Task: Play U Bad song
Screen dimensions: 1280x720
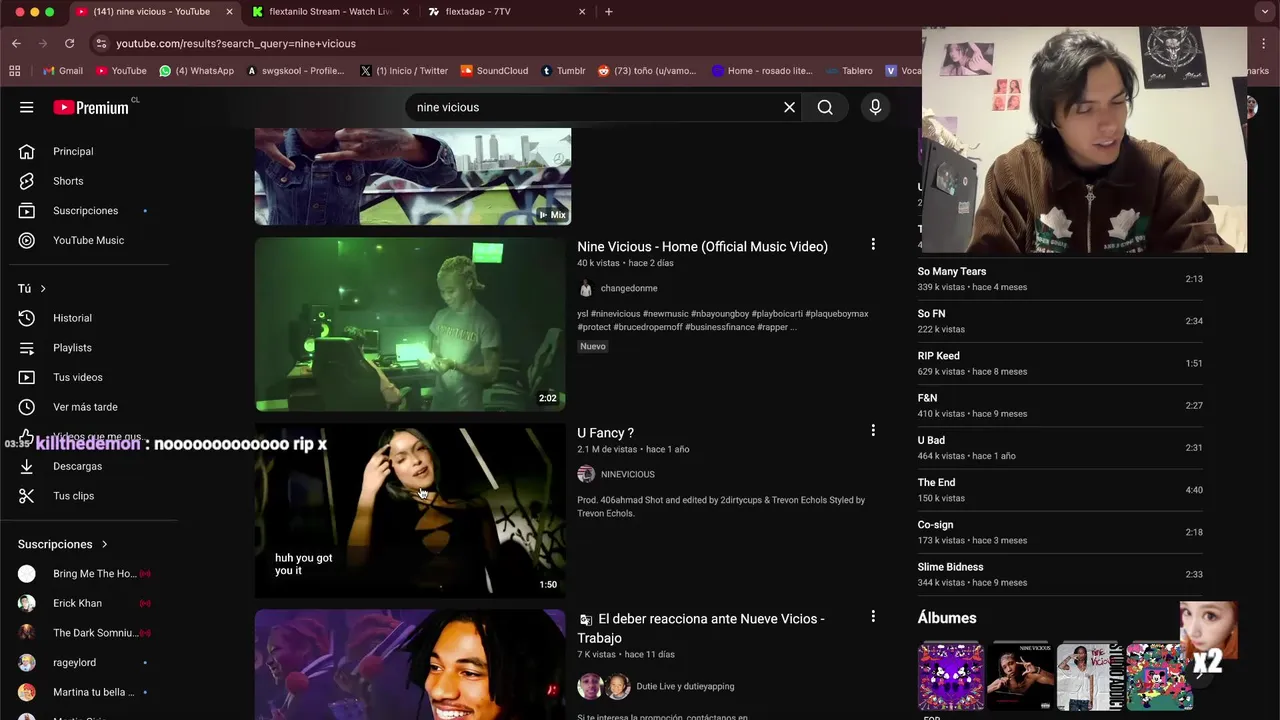Action: tap(1060, 447)
